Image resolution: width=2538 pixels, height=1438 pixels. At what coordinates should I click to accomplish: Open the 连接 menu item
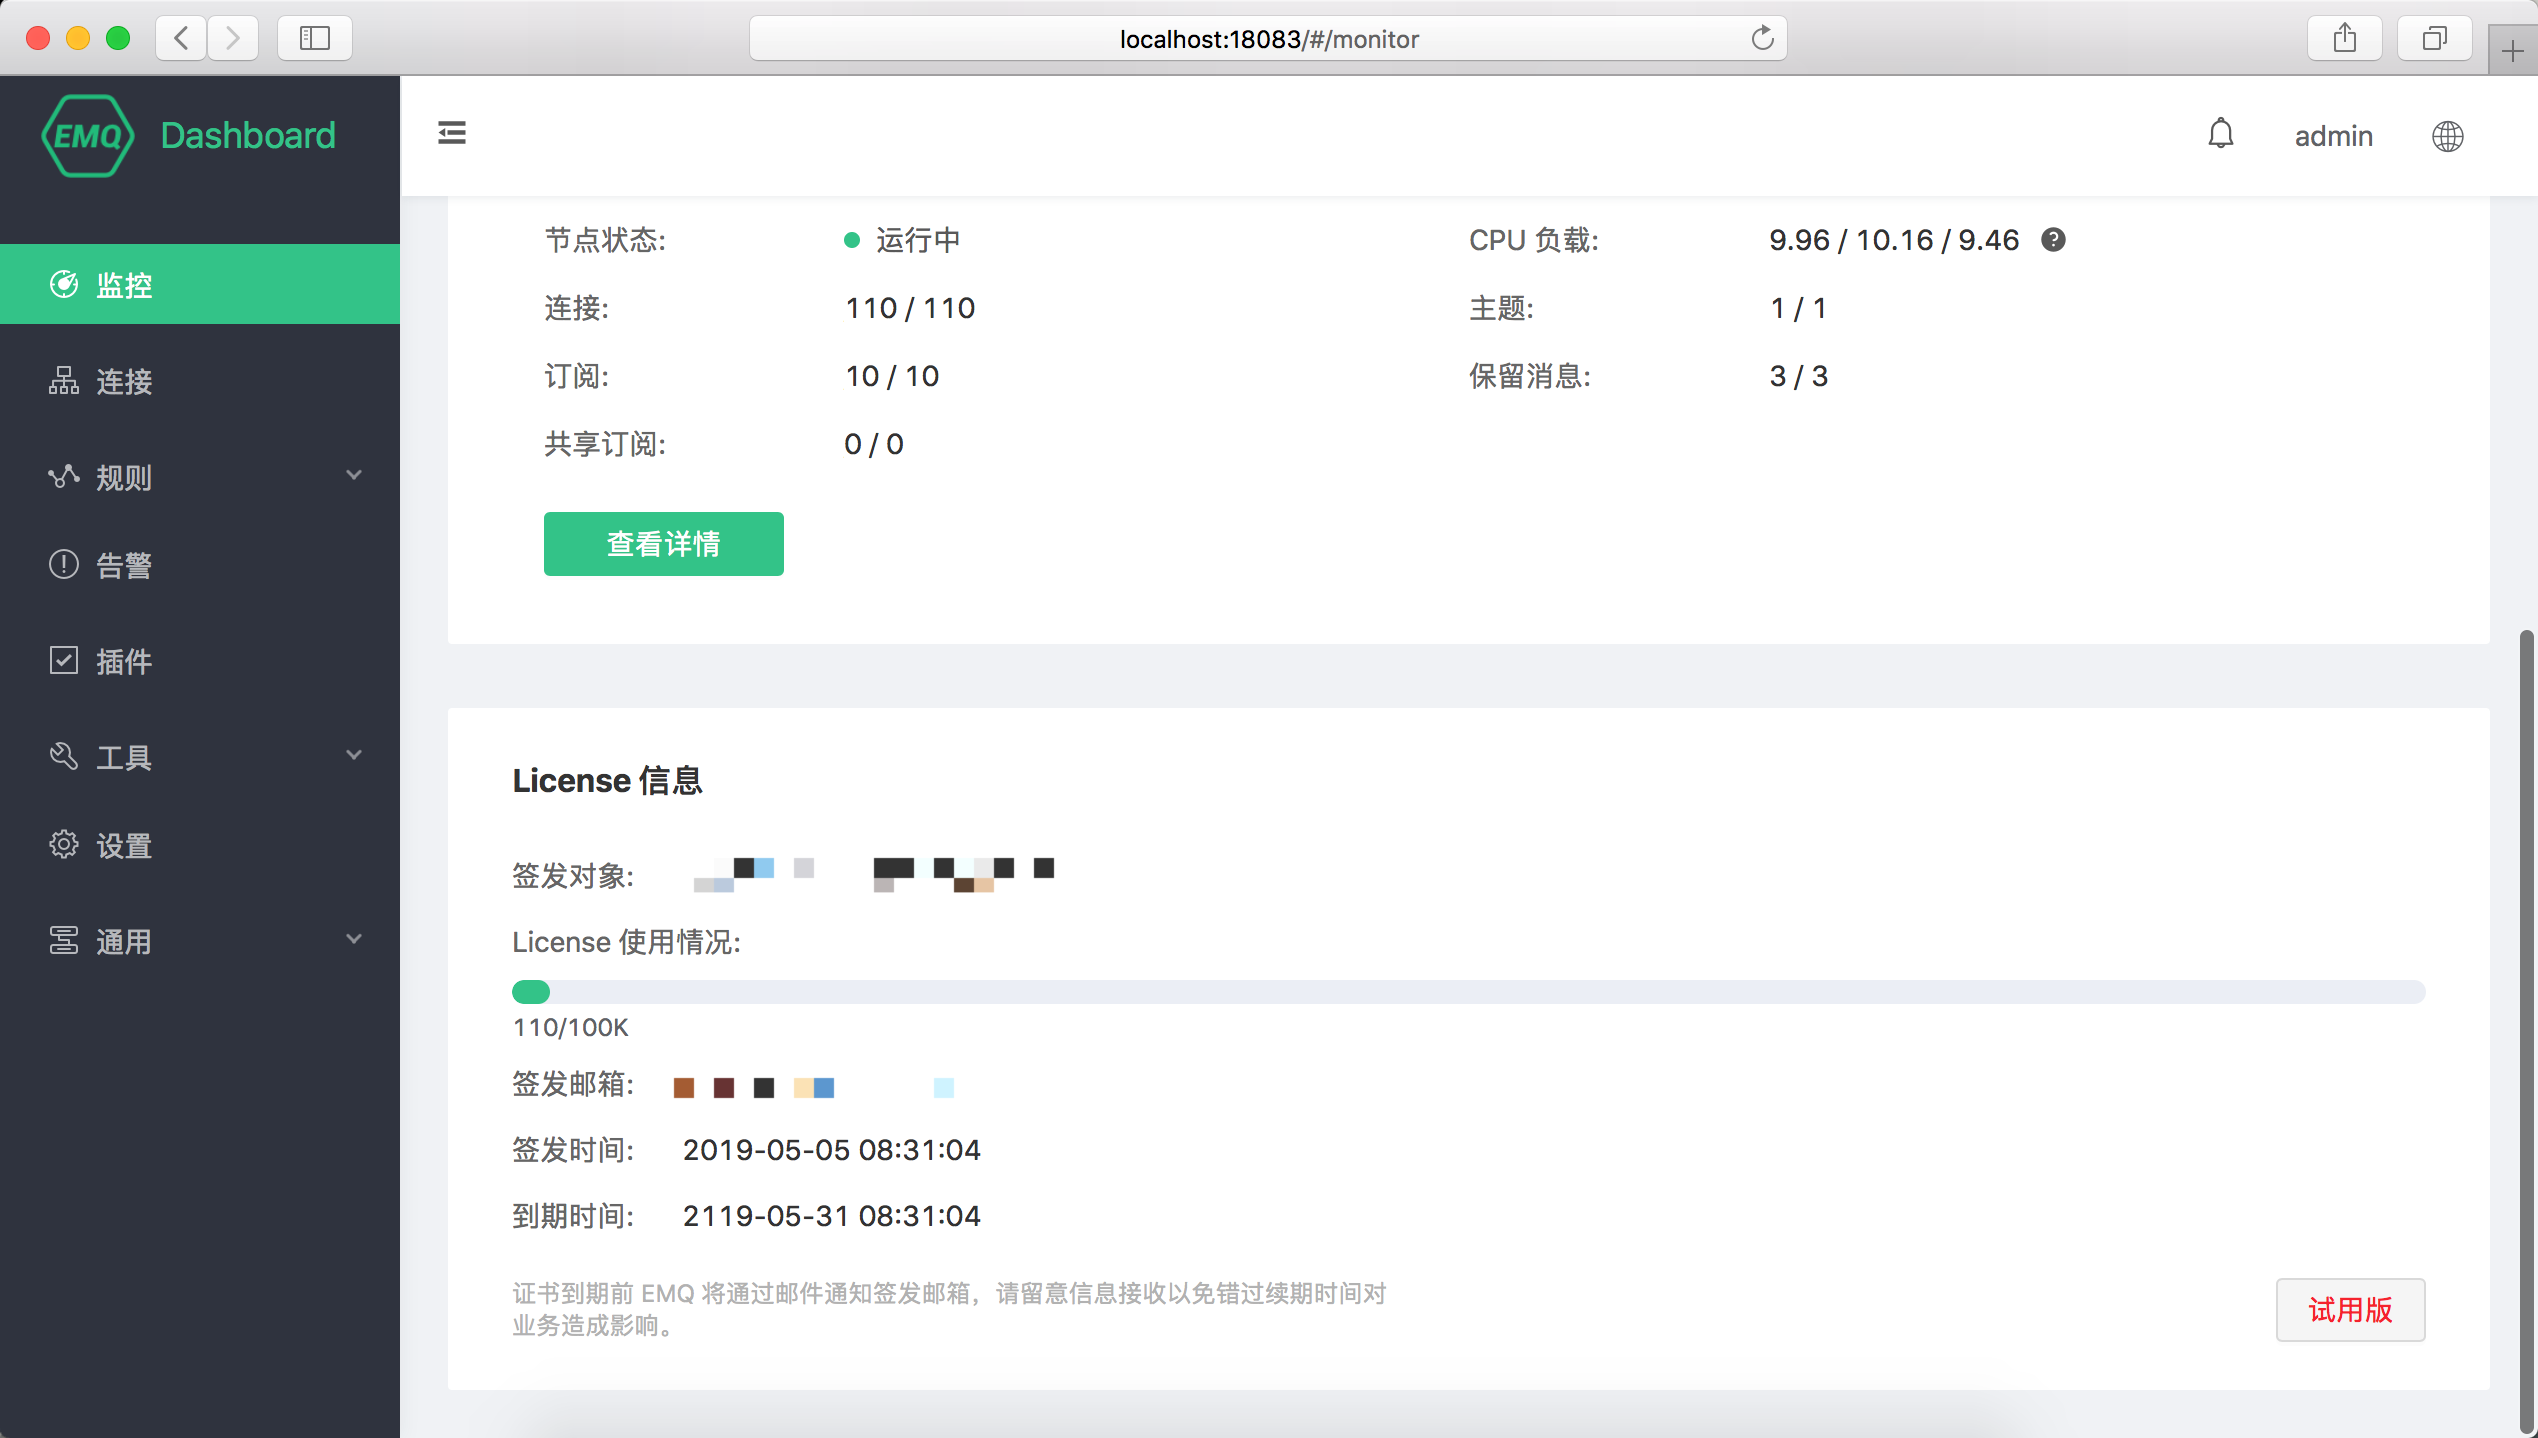[x=200, y=380]
